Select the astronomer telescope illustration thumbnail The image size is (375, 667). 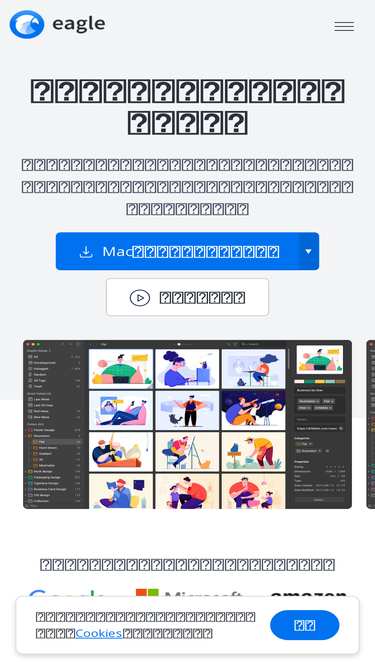(253, 410)
